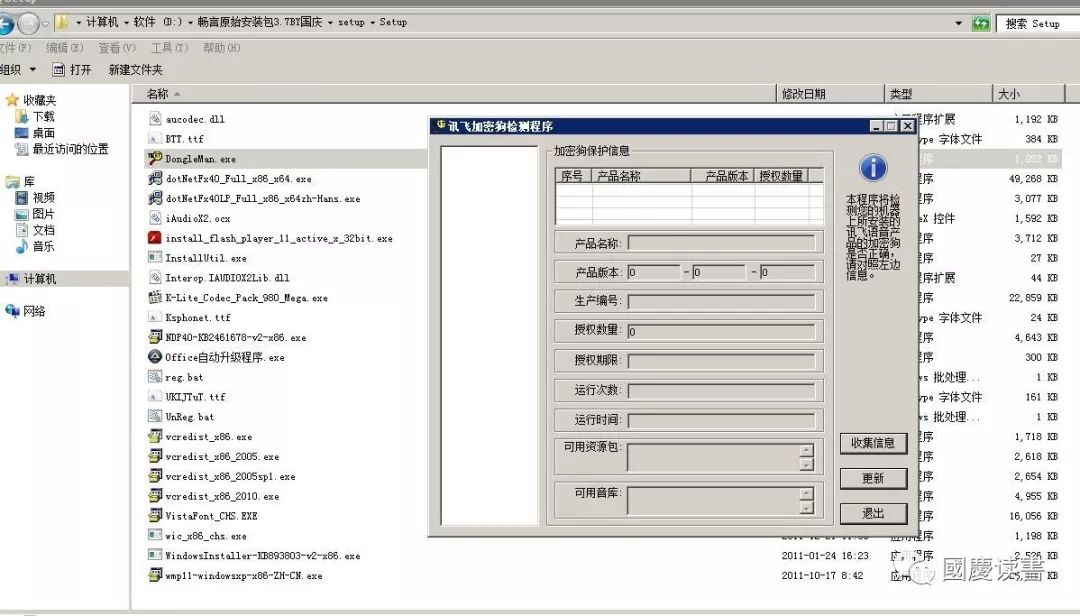Screen dimensions: 1080x616
Task: Select the iAudioX2.ocx file icon
Action: [x=155, y=218]
